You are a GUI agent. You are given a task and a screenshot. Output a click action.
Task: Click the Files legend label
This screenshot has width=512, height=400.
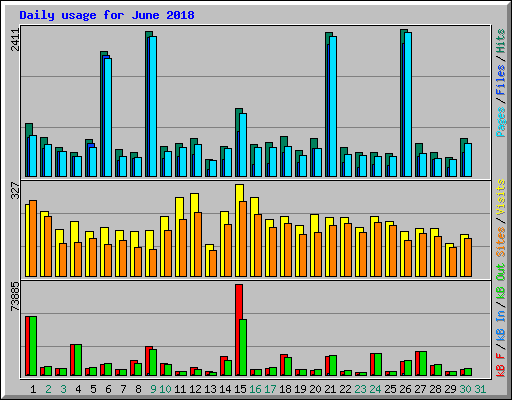point(501,80)
